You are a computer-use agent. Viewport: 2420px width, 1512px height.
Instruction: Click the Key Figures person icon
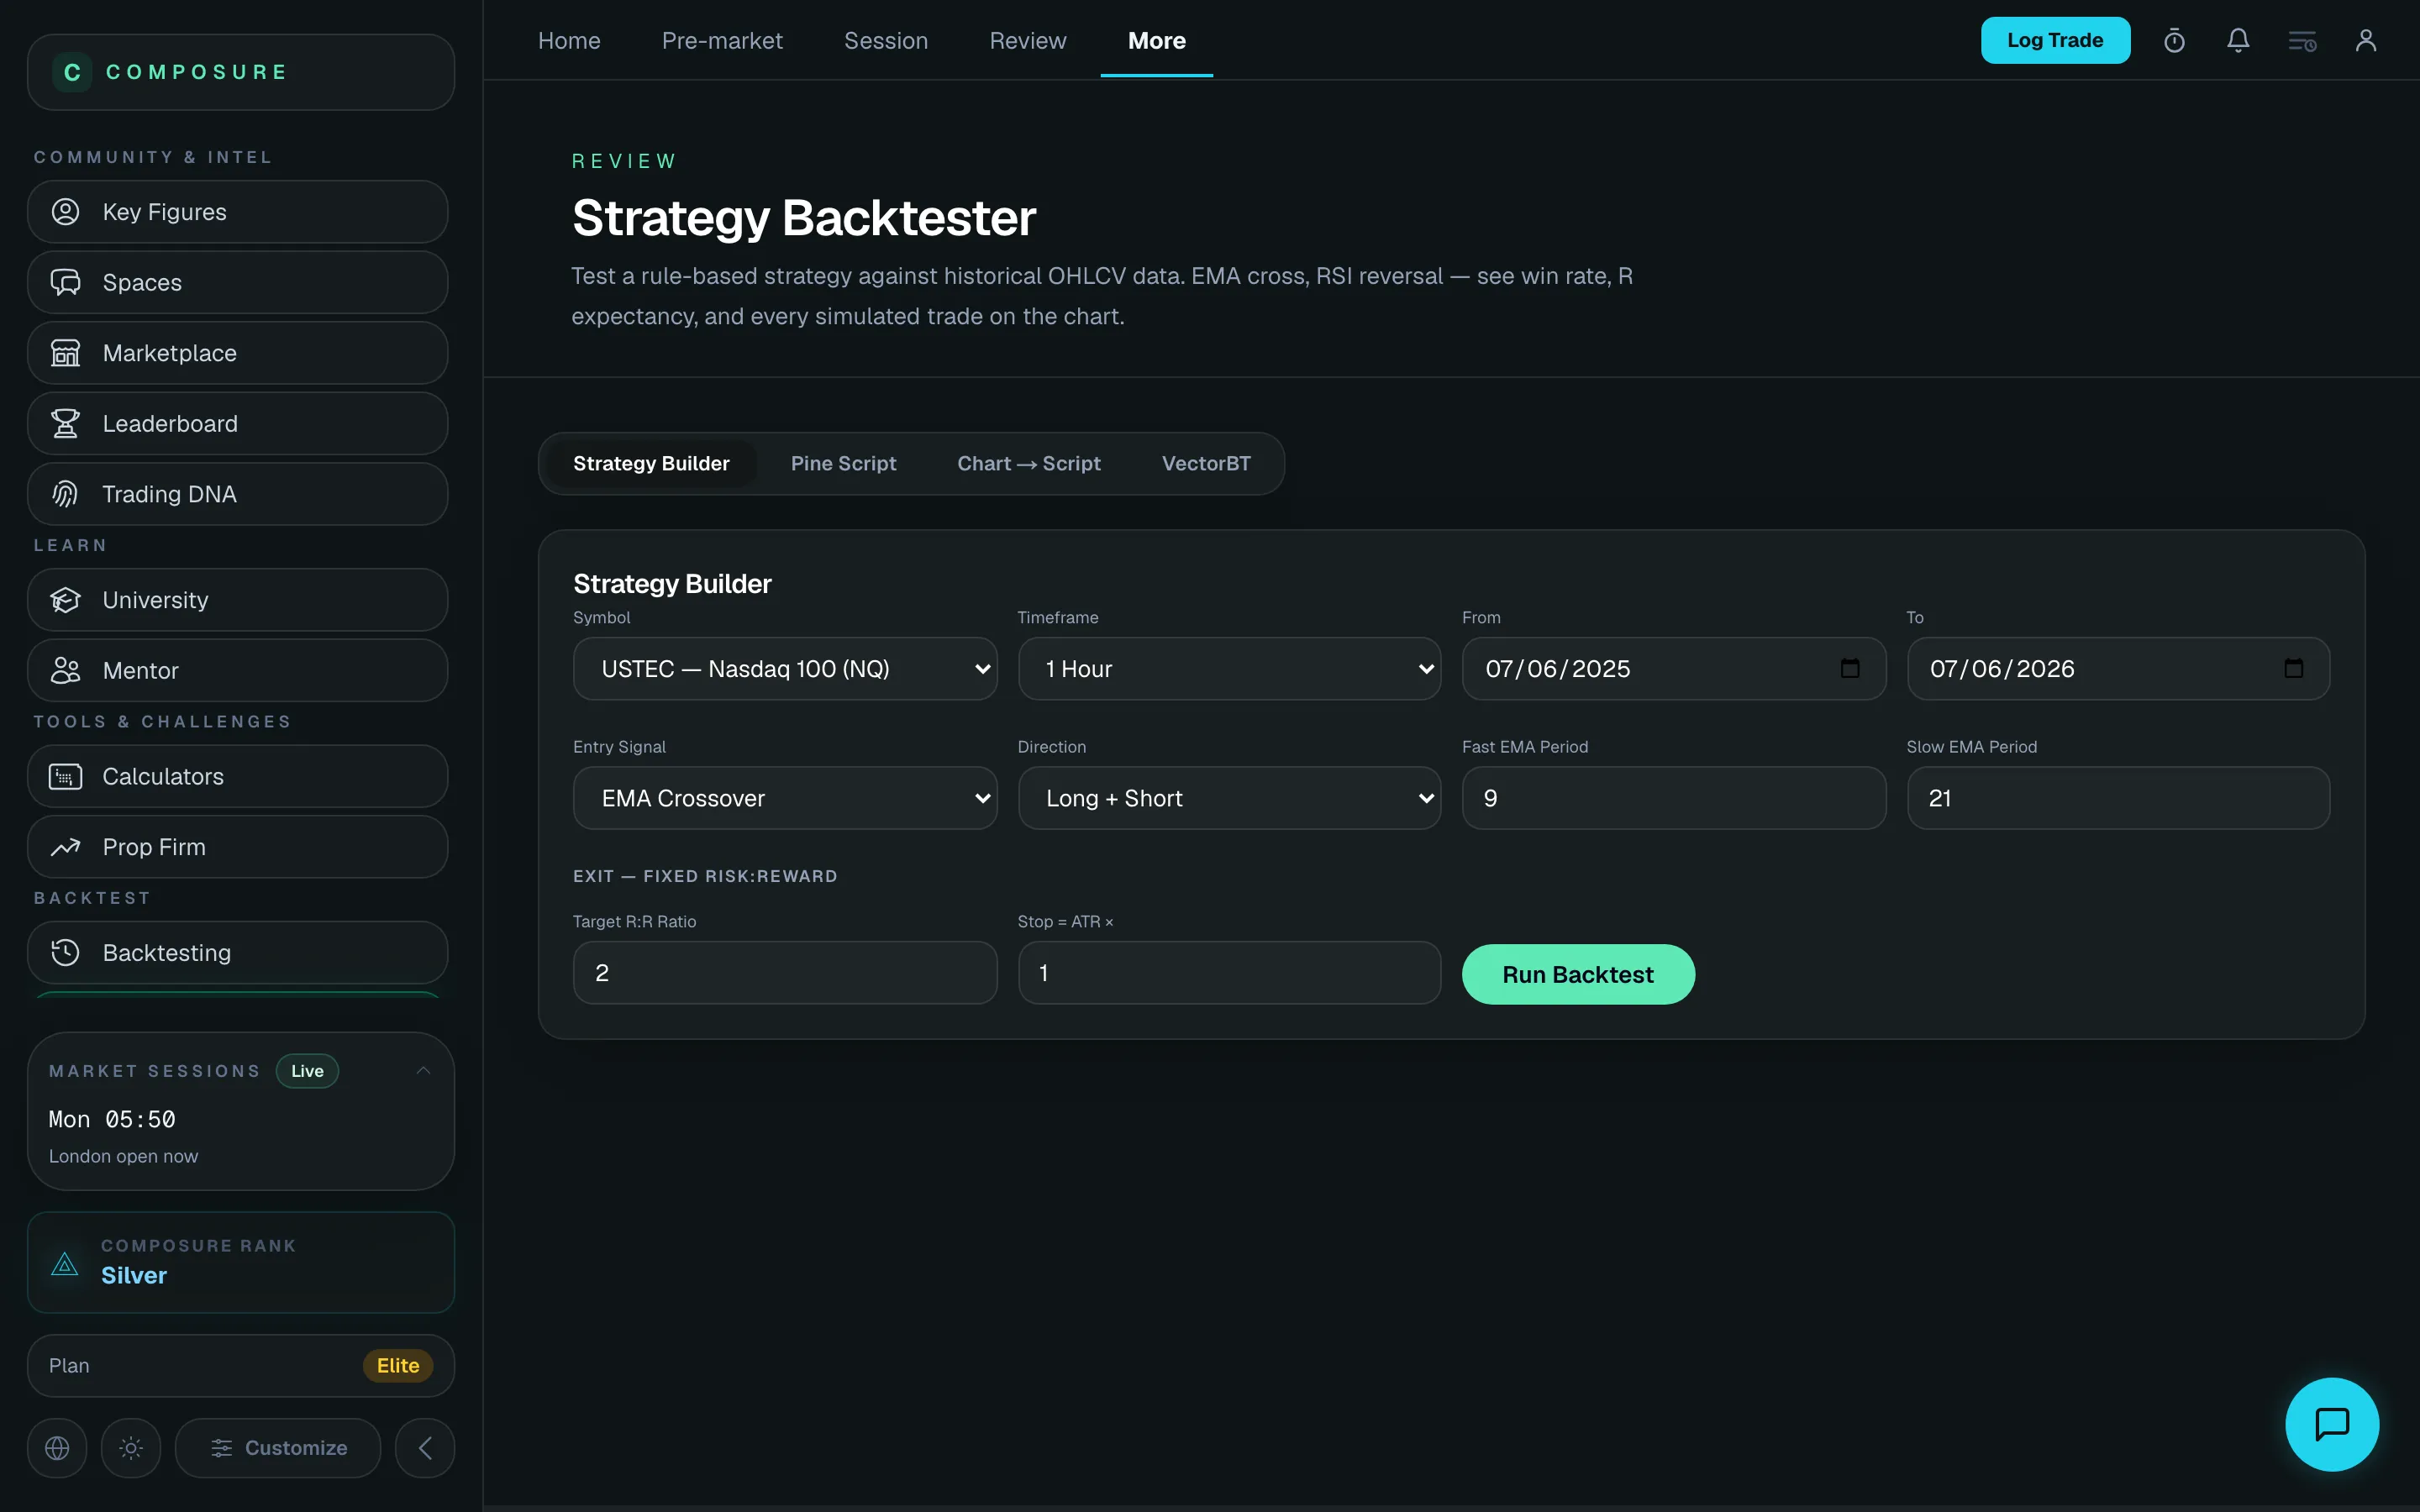point(66,212)
